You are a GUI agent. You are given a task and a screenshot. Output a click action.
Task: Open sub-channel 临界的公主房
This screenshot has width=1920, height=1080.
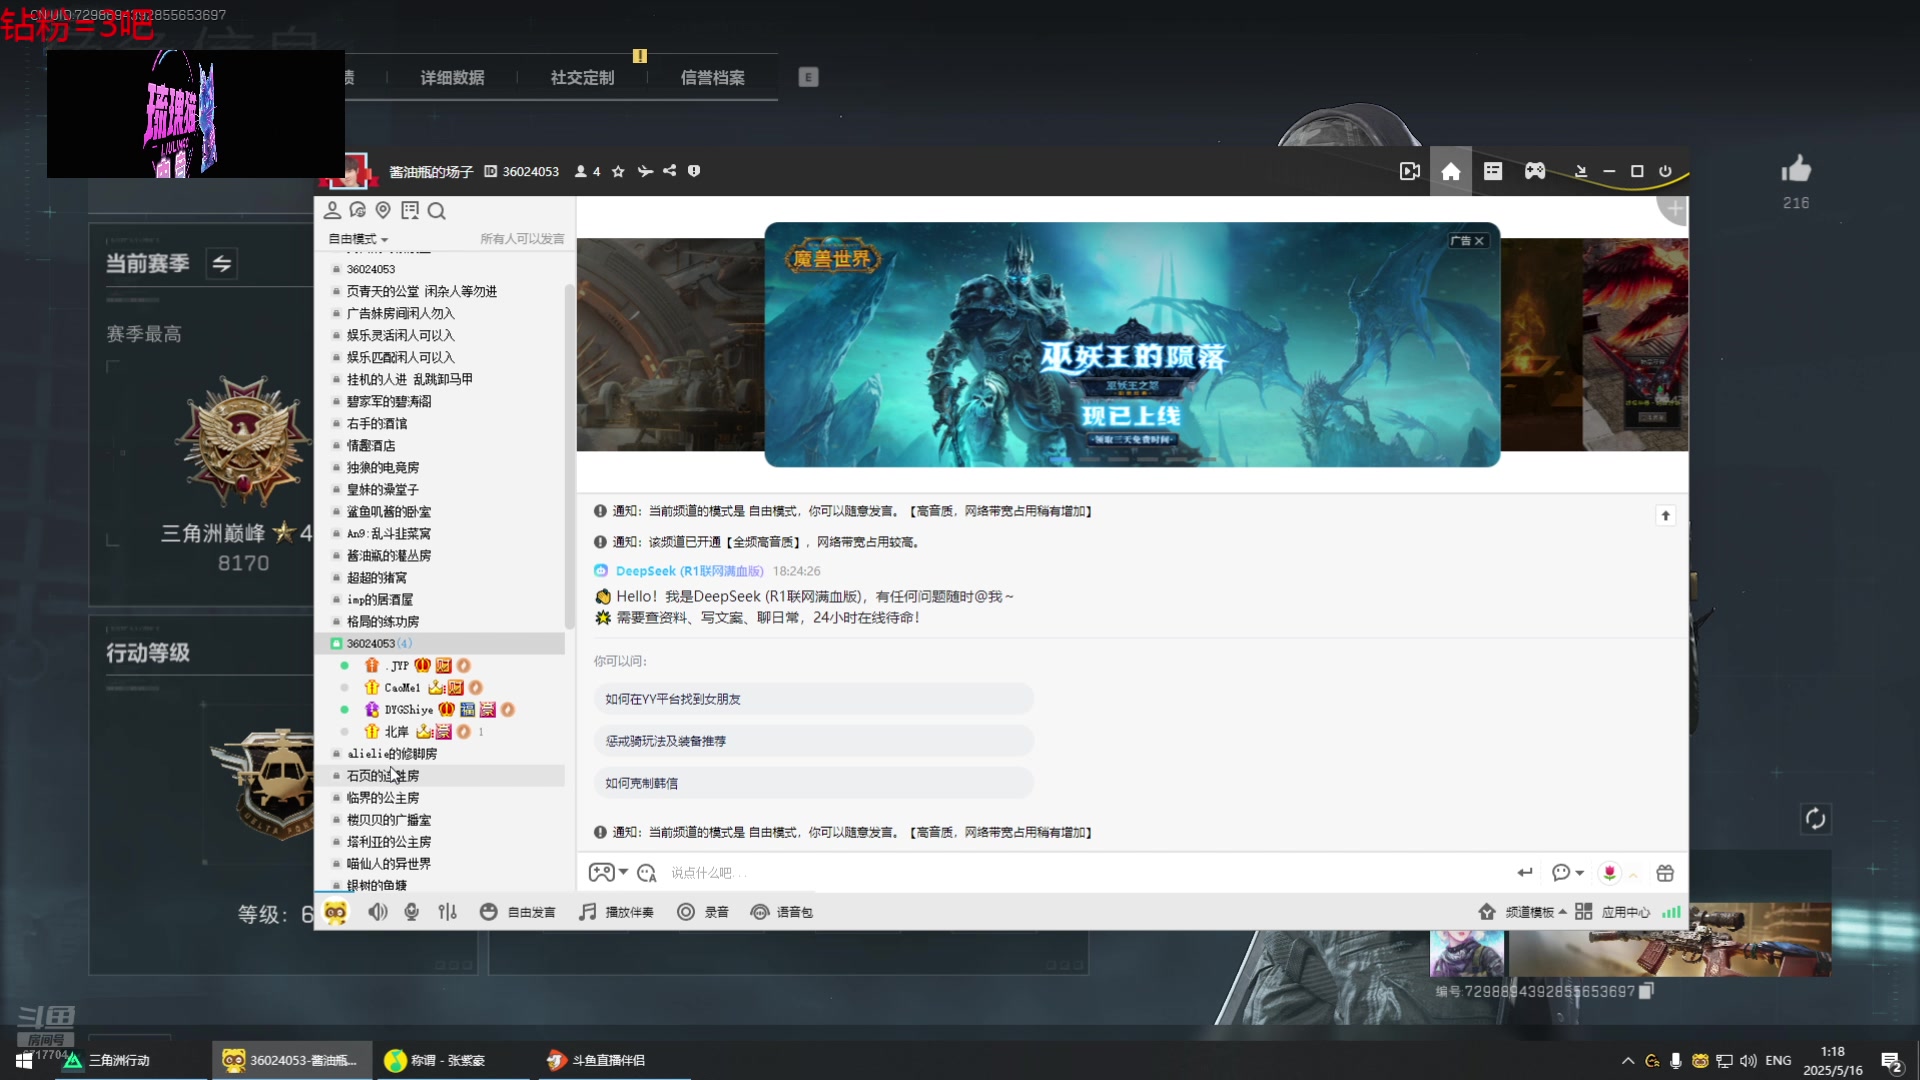tap(383, 797)
